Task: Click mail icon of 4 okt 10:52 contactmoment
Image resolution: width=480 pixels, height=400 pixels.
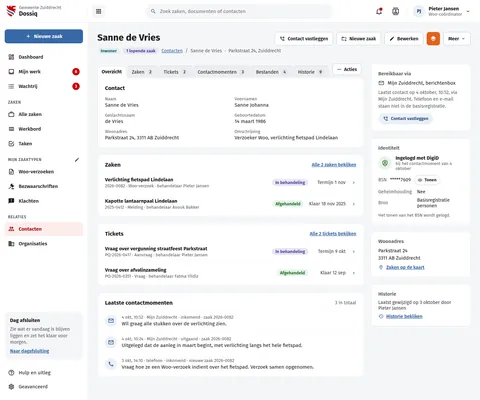Action: point(111,321)
